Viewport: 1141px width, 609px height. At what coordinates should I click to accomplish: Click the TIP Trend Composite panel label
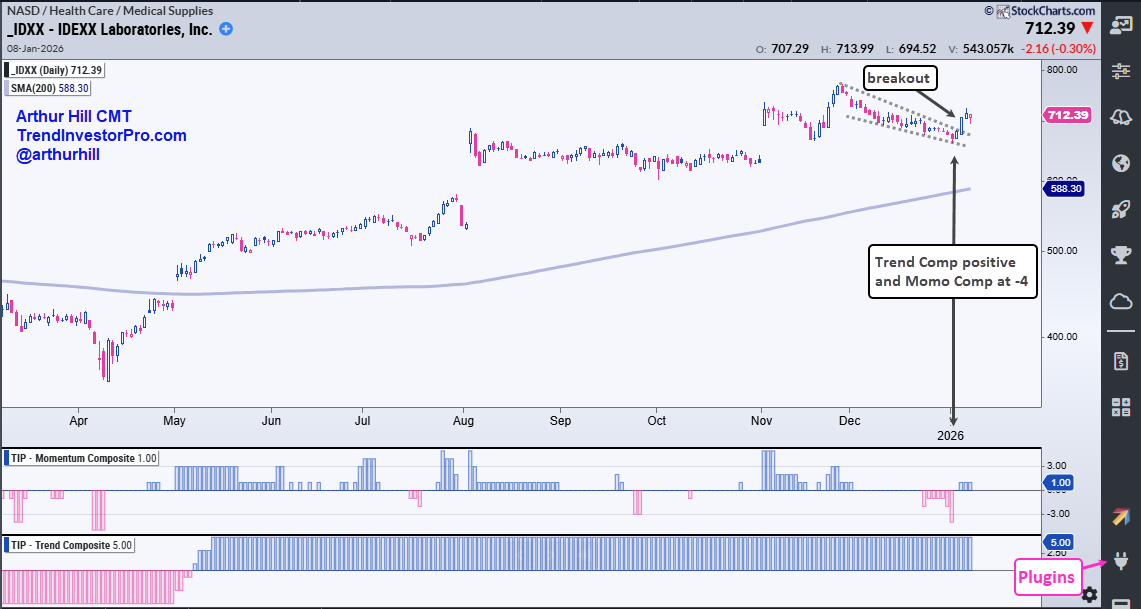72,545
